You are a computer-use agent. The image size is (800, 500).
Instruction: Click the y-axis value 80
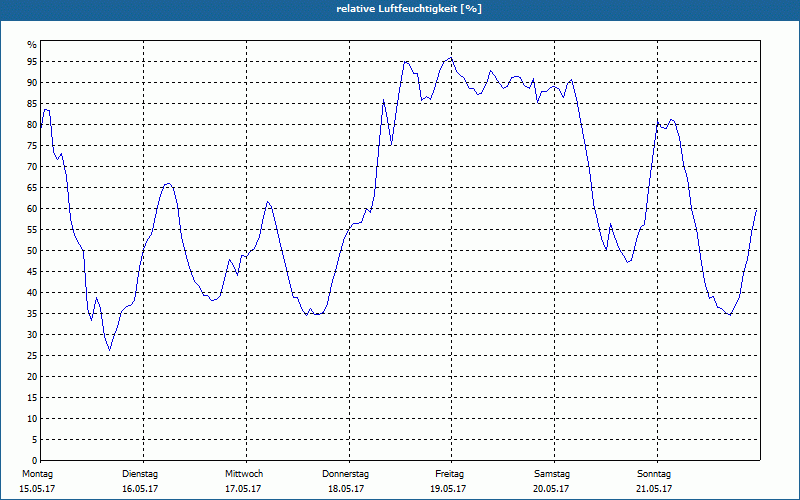point(32,124)
